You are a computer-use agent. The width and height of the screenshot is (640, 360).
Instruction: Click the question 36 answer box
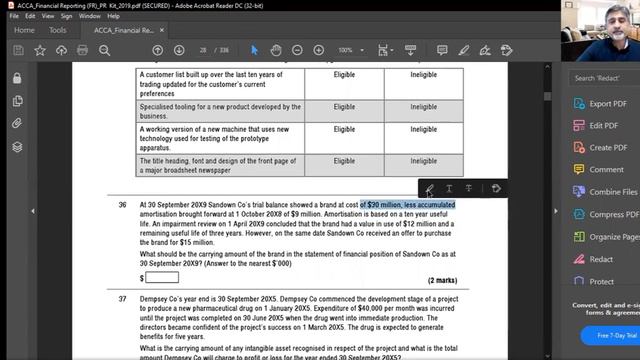point(162,278)
